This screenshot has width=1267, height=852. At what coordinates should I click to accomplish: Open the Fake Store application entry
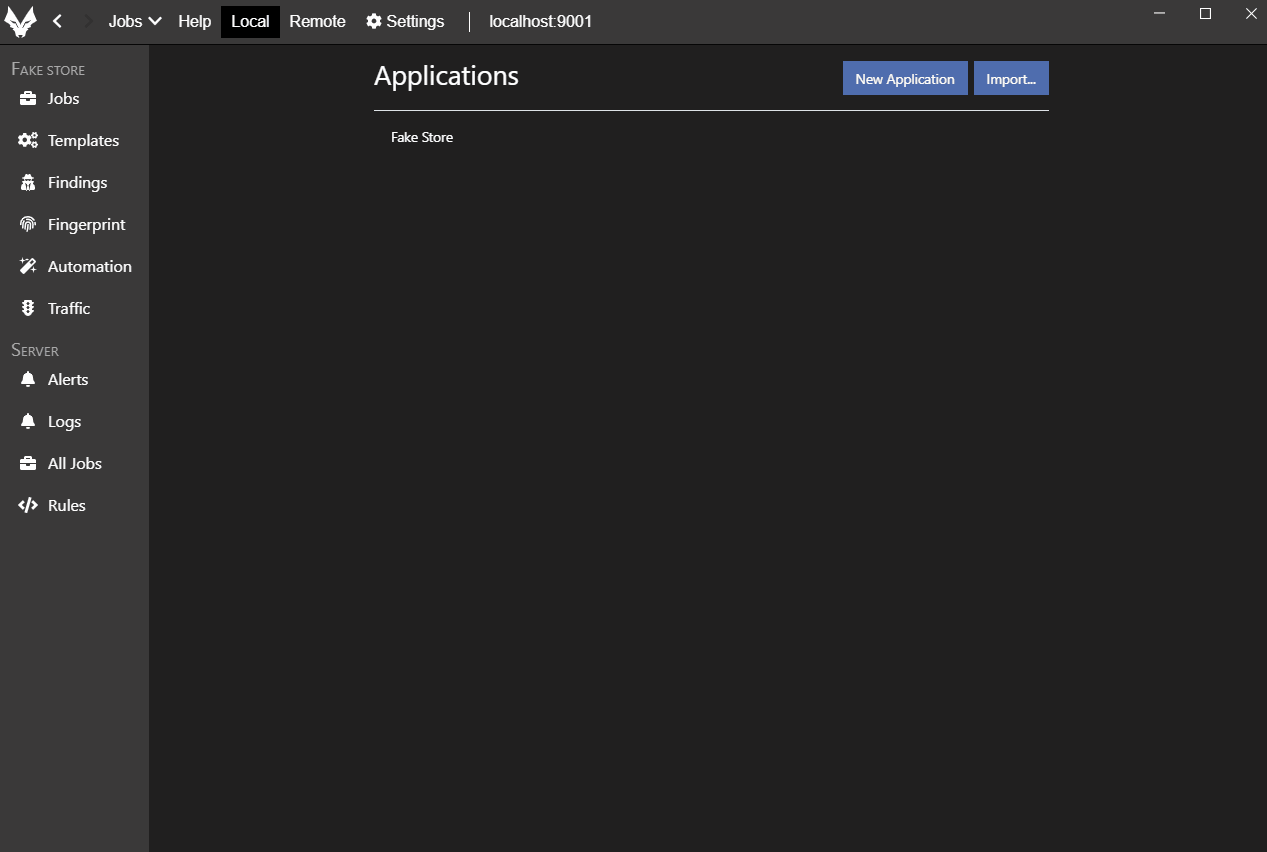[422, 137]
